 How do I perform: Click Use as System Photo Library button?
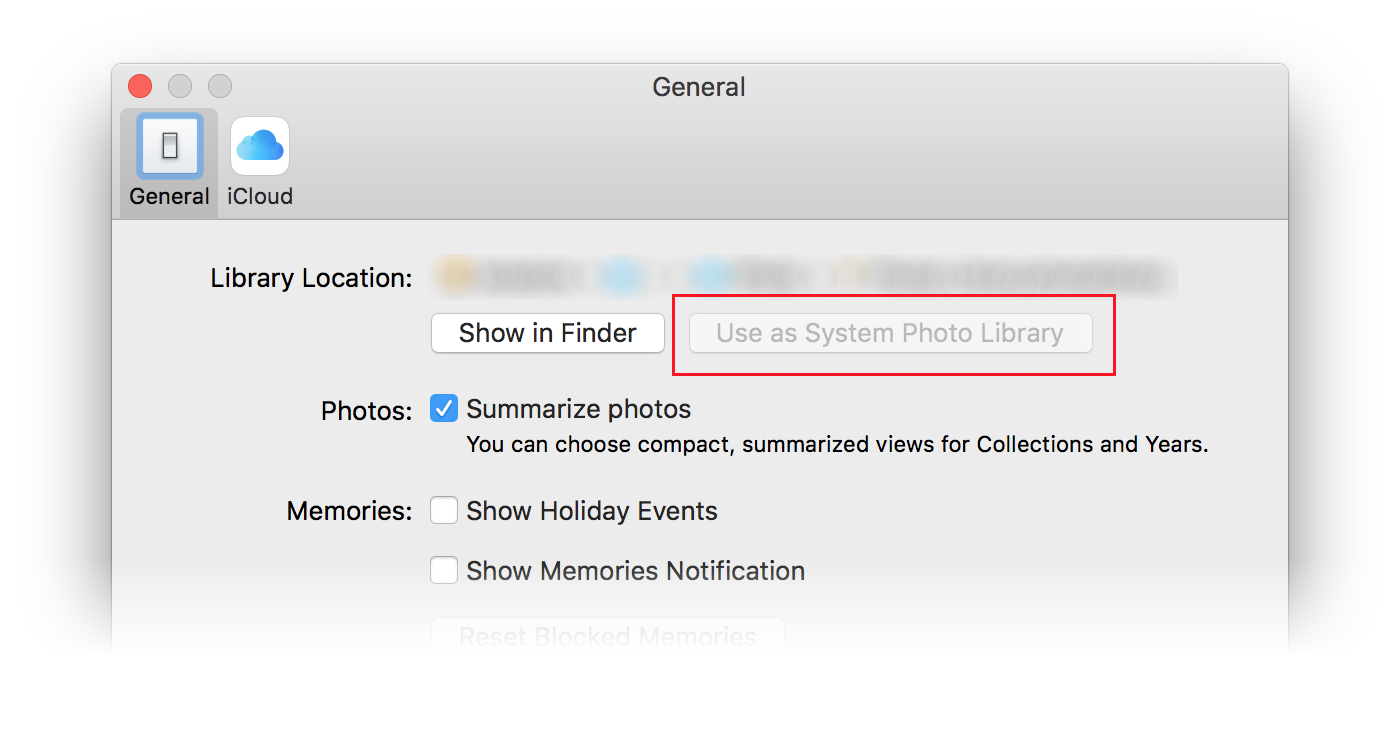(x=890, y=333)
